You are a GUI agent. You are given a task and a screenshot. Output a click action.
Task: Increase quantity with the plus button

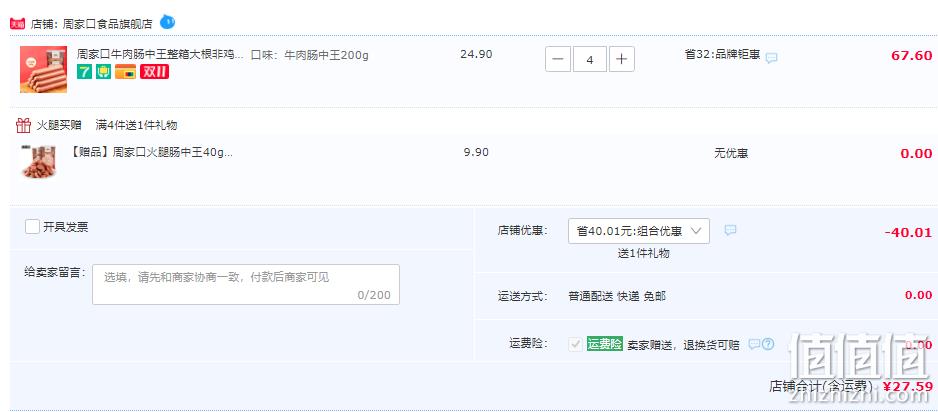tap(622, 59)
